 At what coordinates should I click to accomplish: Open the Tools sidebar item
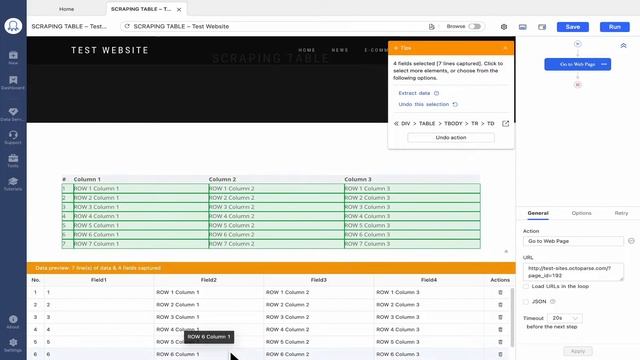[13, 161]
